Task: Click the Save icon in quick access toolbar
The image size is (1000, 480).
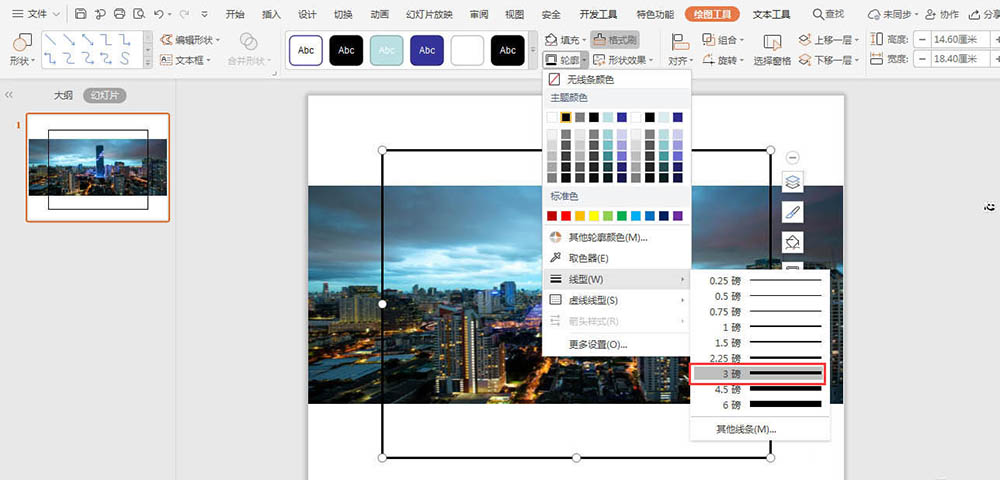Action: (80, 14)
